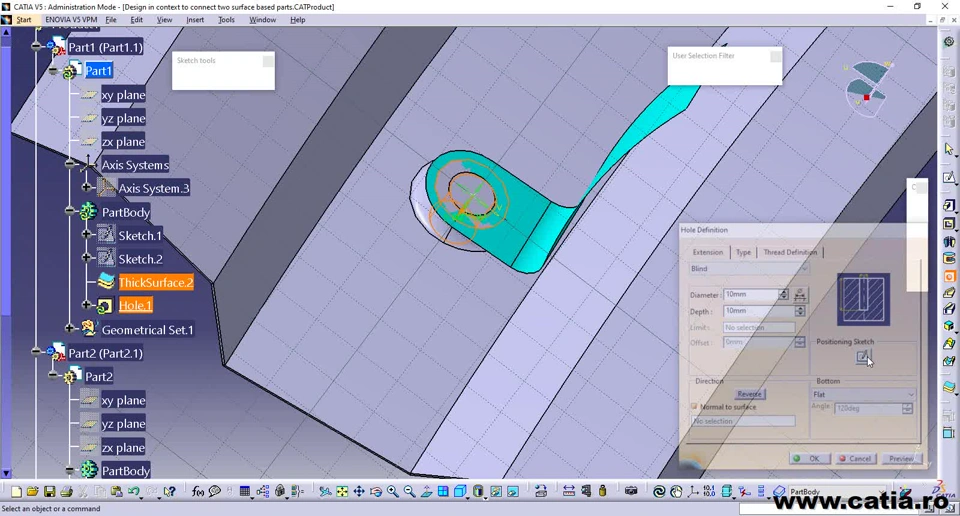
Task: Toggle Normal to surface checkbox
Action: pos(694,406)
